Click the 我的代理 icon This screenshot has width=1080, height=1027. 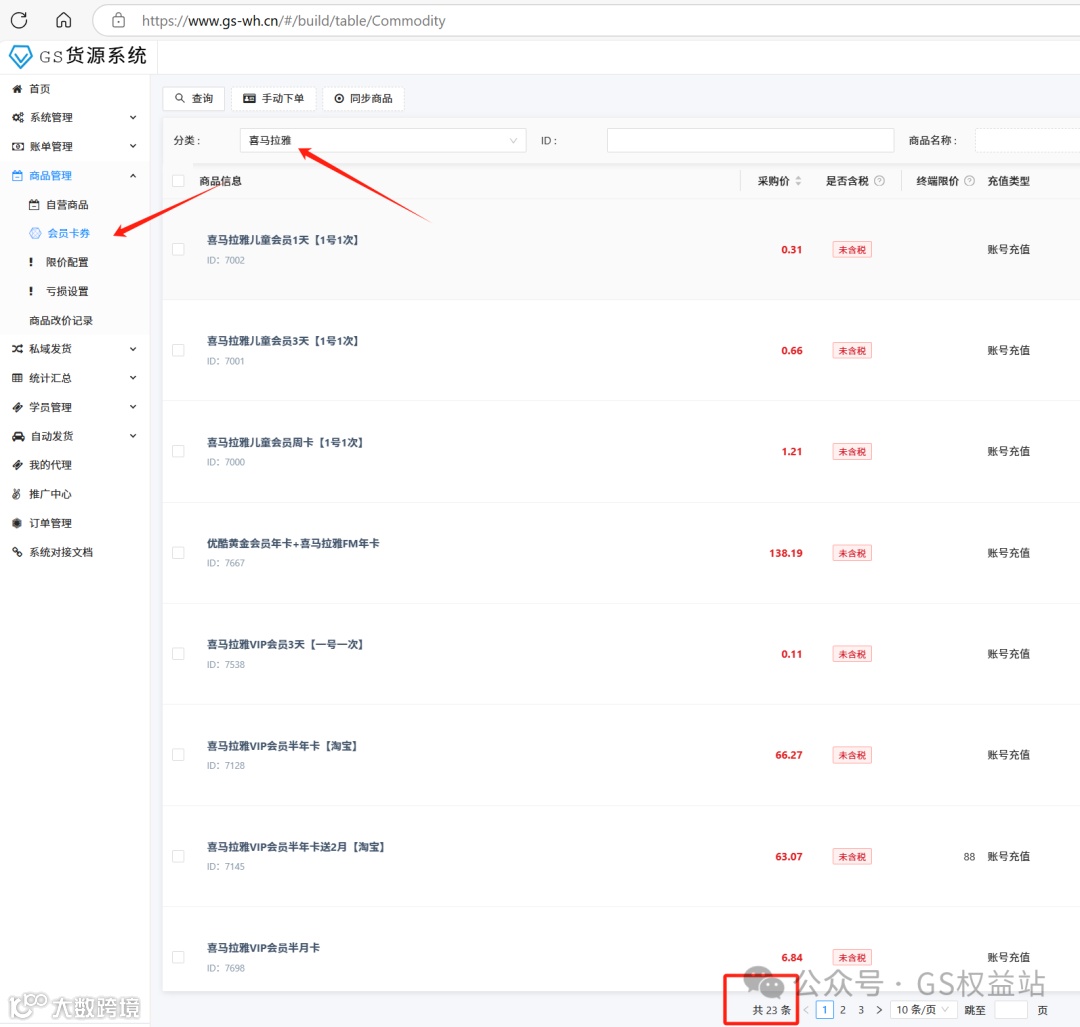pyautogui.click(x=17, y=465)
